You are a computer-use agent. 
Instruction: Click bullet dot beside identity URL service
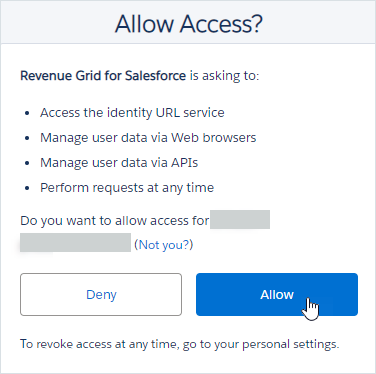pos(27,113)
